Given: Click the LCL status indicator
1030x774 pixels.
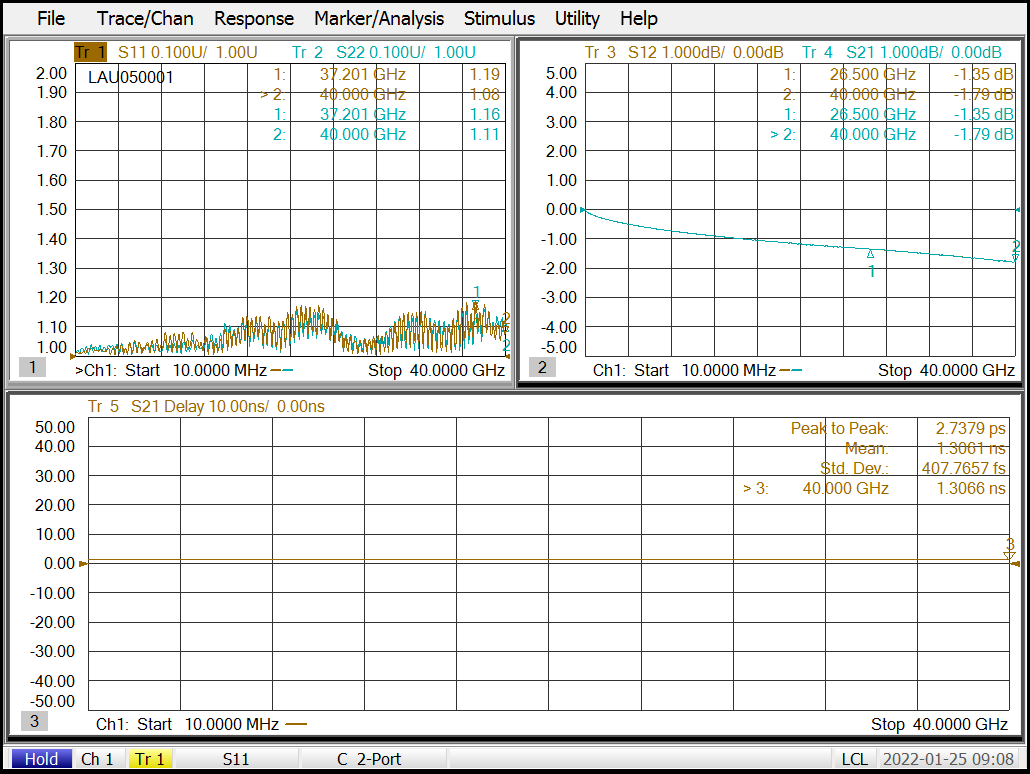Looking at the screenshot, I should pyautogui.click(x=853, y=759).
